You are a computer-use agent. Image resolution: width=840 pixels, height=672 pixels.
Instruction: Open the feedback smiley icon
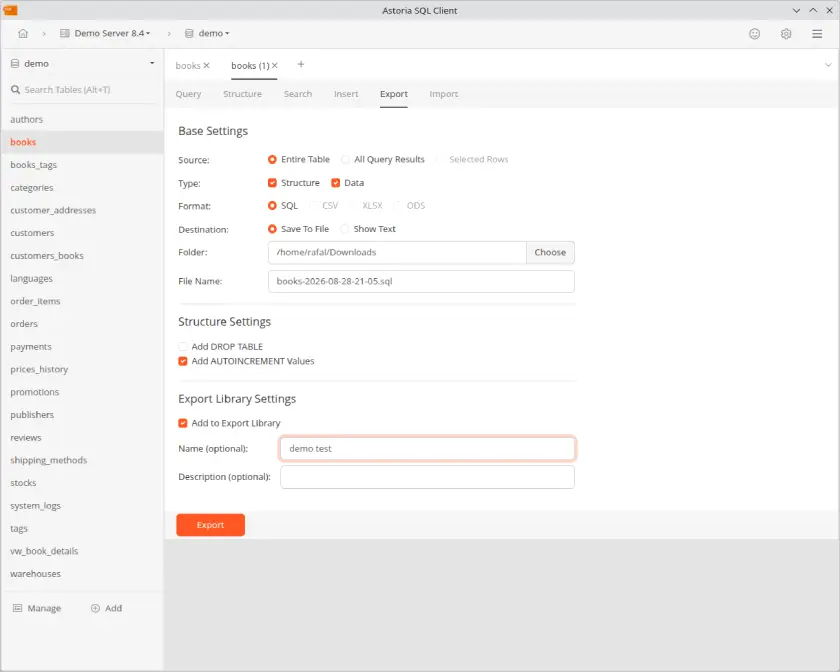tap(754, 34)
